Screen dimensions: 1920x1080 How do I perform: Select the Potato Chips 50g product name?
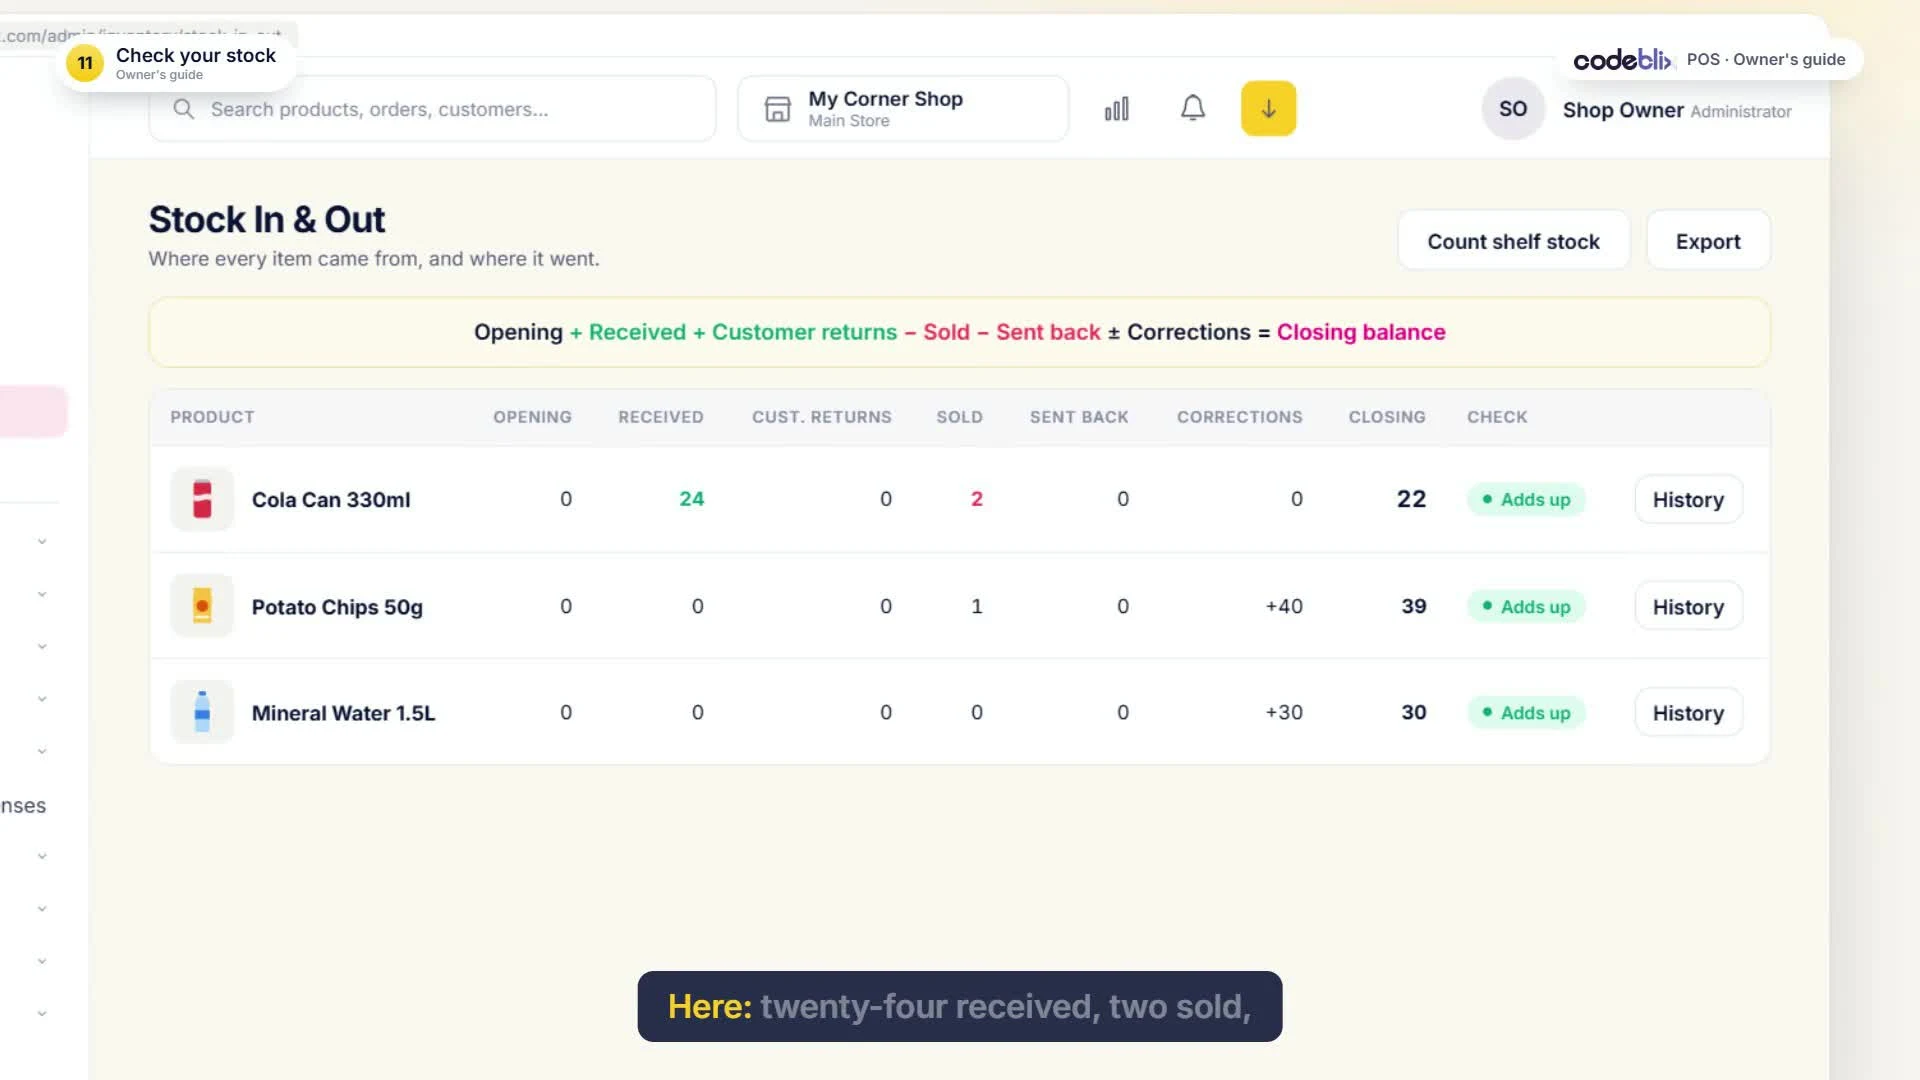tap(337, 607)
